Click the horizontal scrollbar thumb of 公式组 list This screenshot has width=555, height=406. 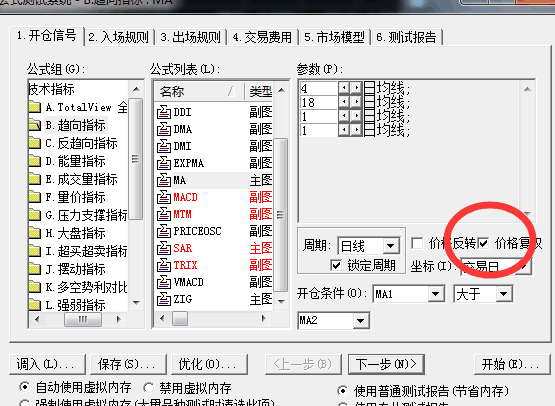coord(83,320)
